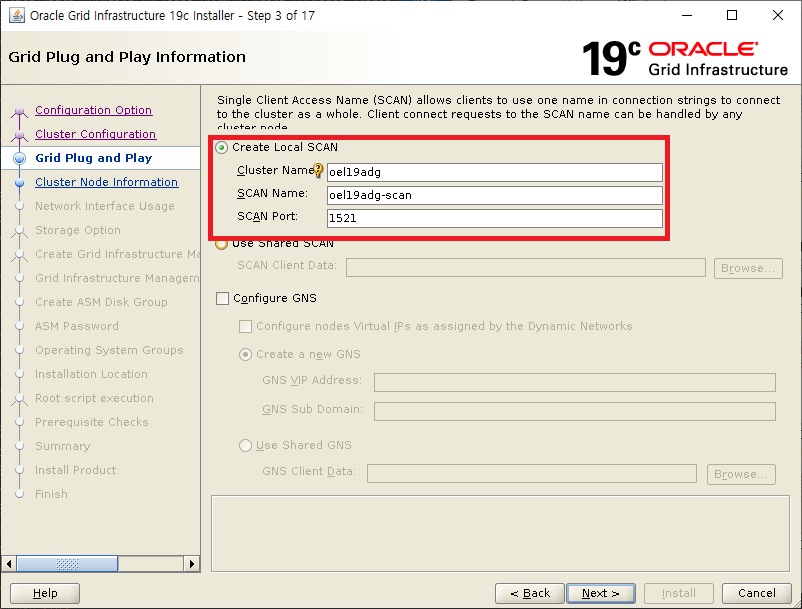Viewport: 802px width, 609px height.
Task: Click the Create Grid Infrastructure Ma step
Action: [x=118, y=254]
